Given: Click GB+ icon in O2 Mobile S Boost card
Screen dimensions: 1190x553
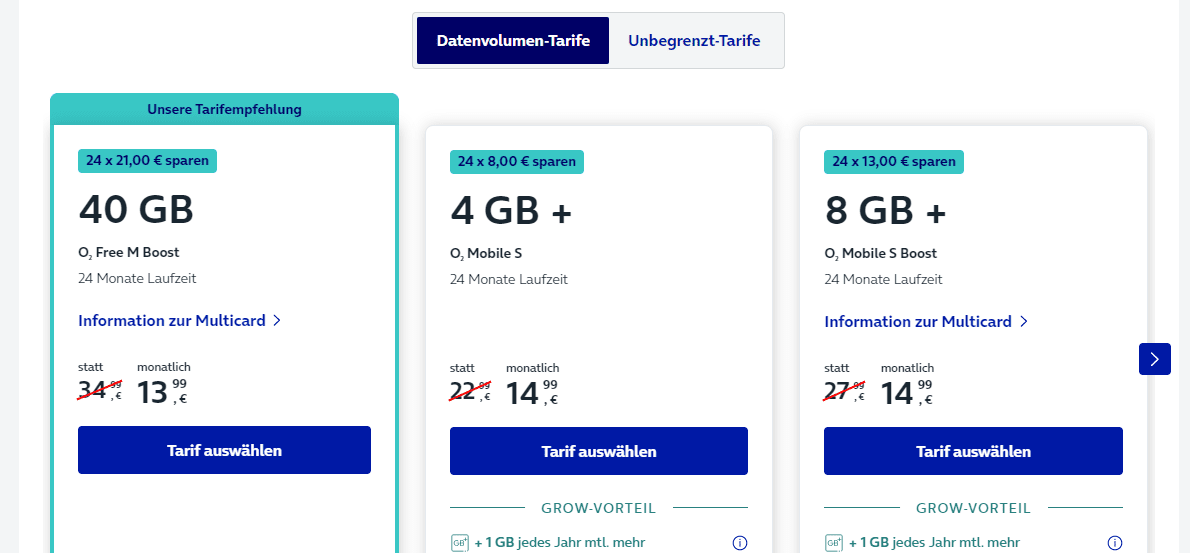Looking at the screenshot, I should (x=834, y=543).
